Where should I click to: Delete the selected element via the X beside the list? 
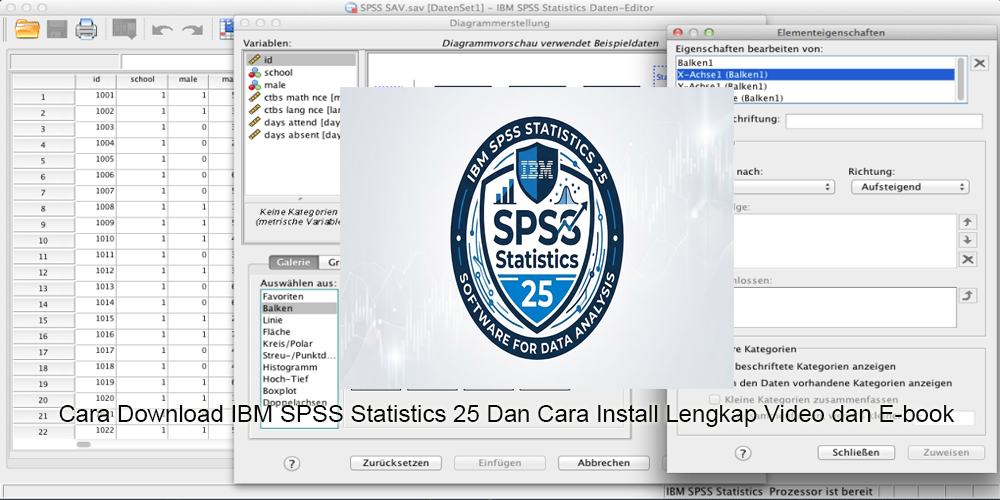point(980,63)
